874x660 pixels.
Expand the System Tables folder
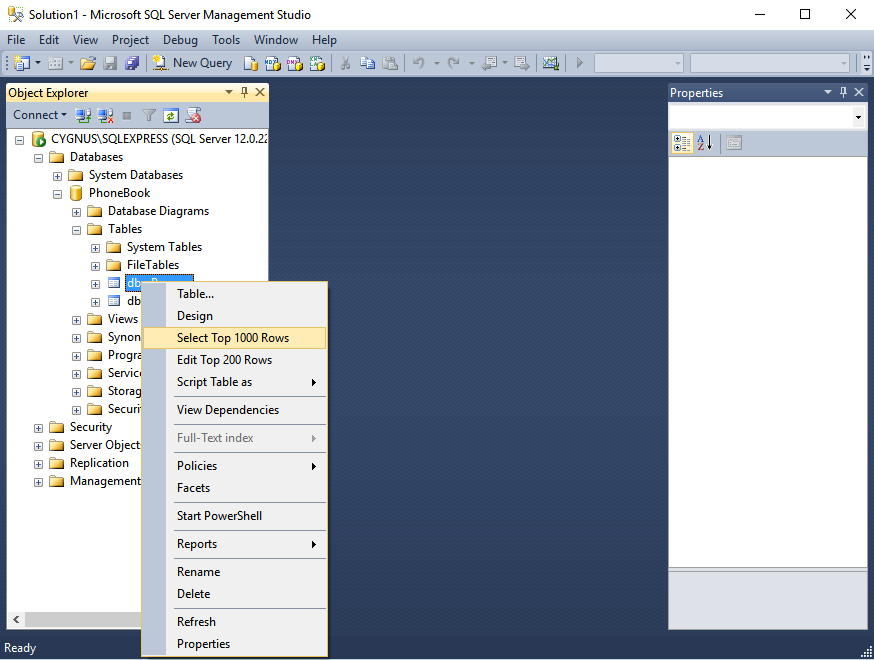pos(95,248)
